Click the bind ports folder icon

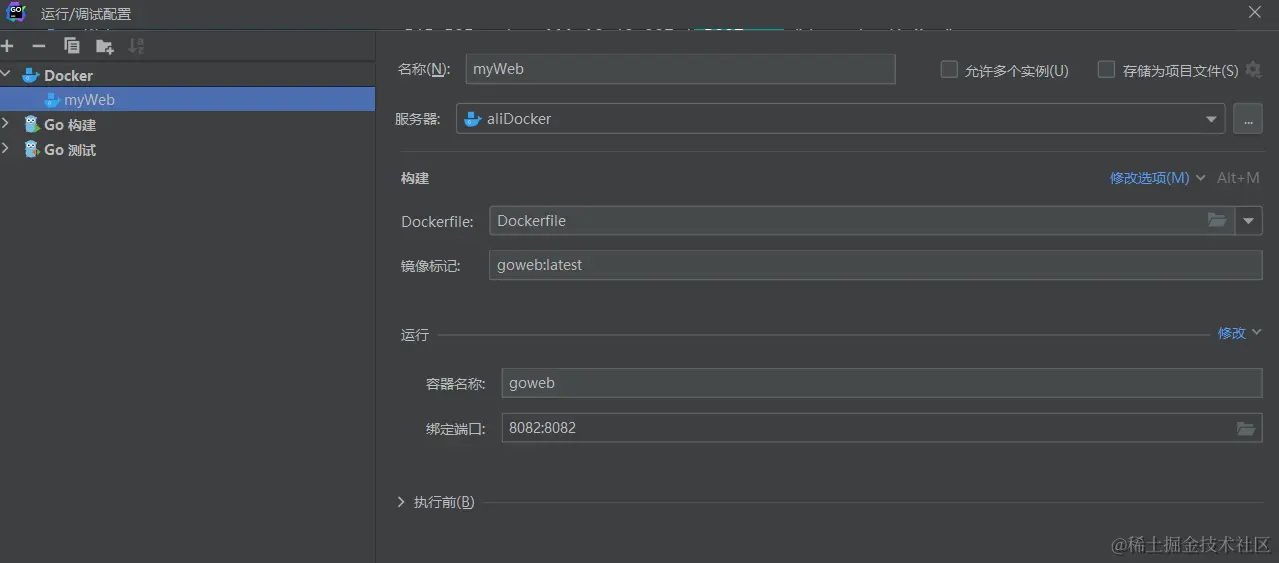click(1245, 428)
